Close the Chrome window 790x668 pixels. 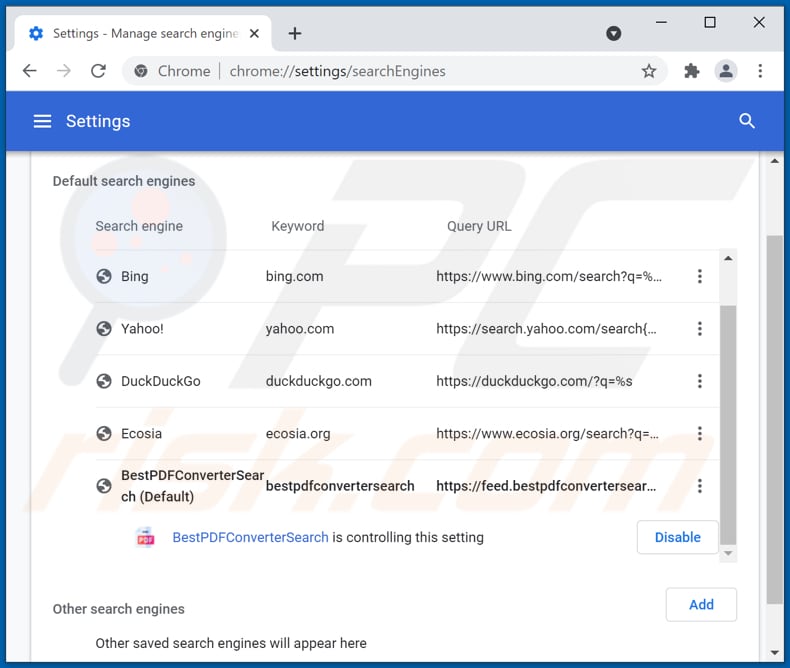[x=759, y=23]
